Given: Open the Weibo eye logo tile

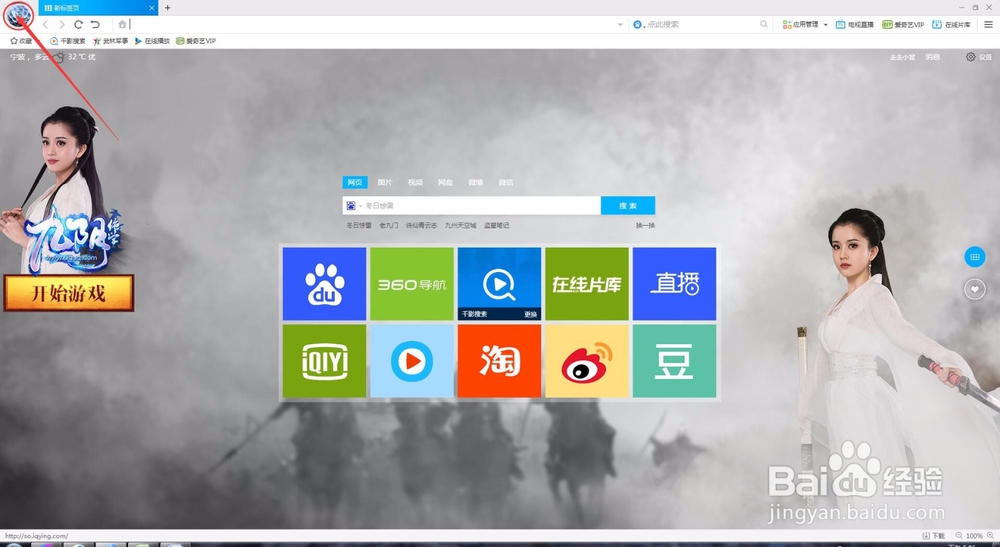Looking at the screenshot, I should (587, 361).
